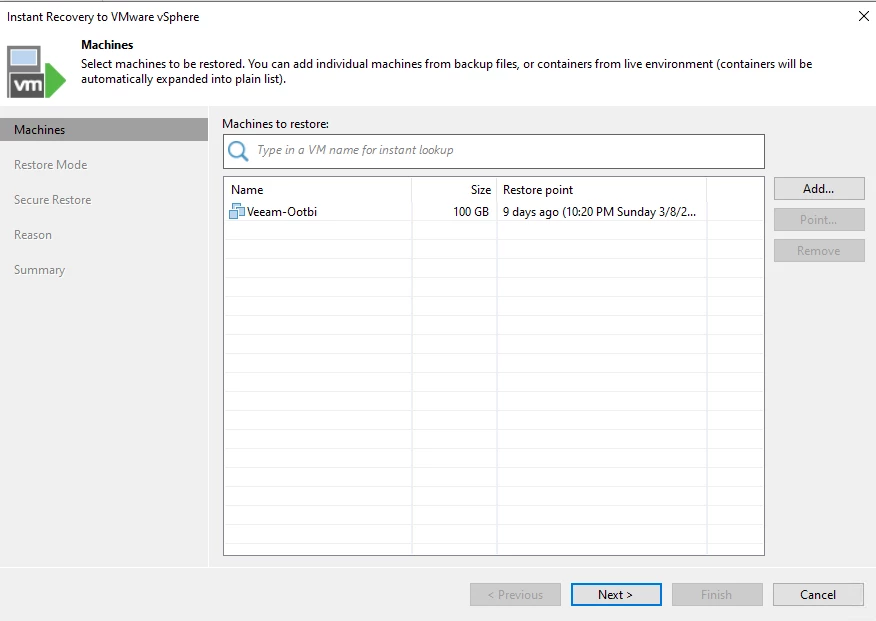Go to the Reason step
876x621 pixels.
point(33,235)
